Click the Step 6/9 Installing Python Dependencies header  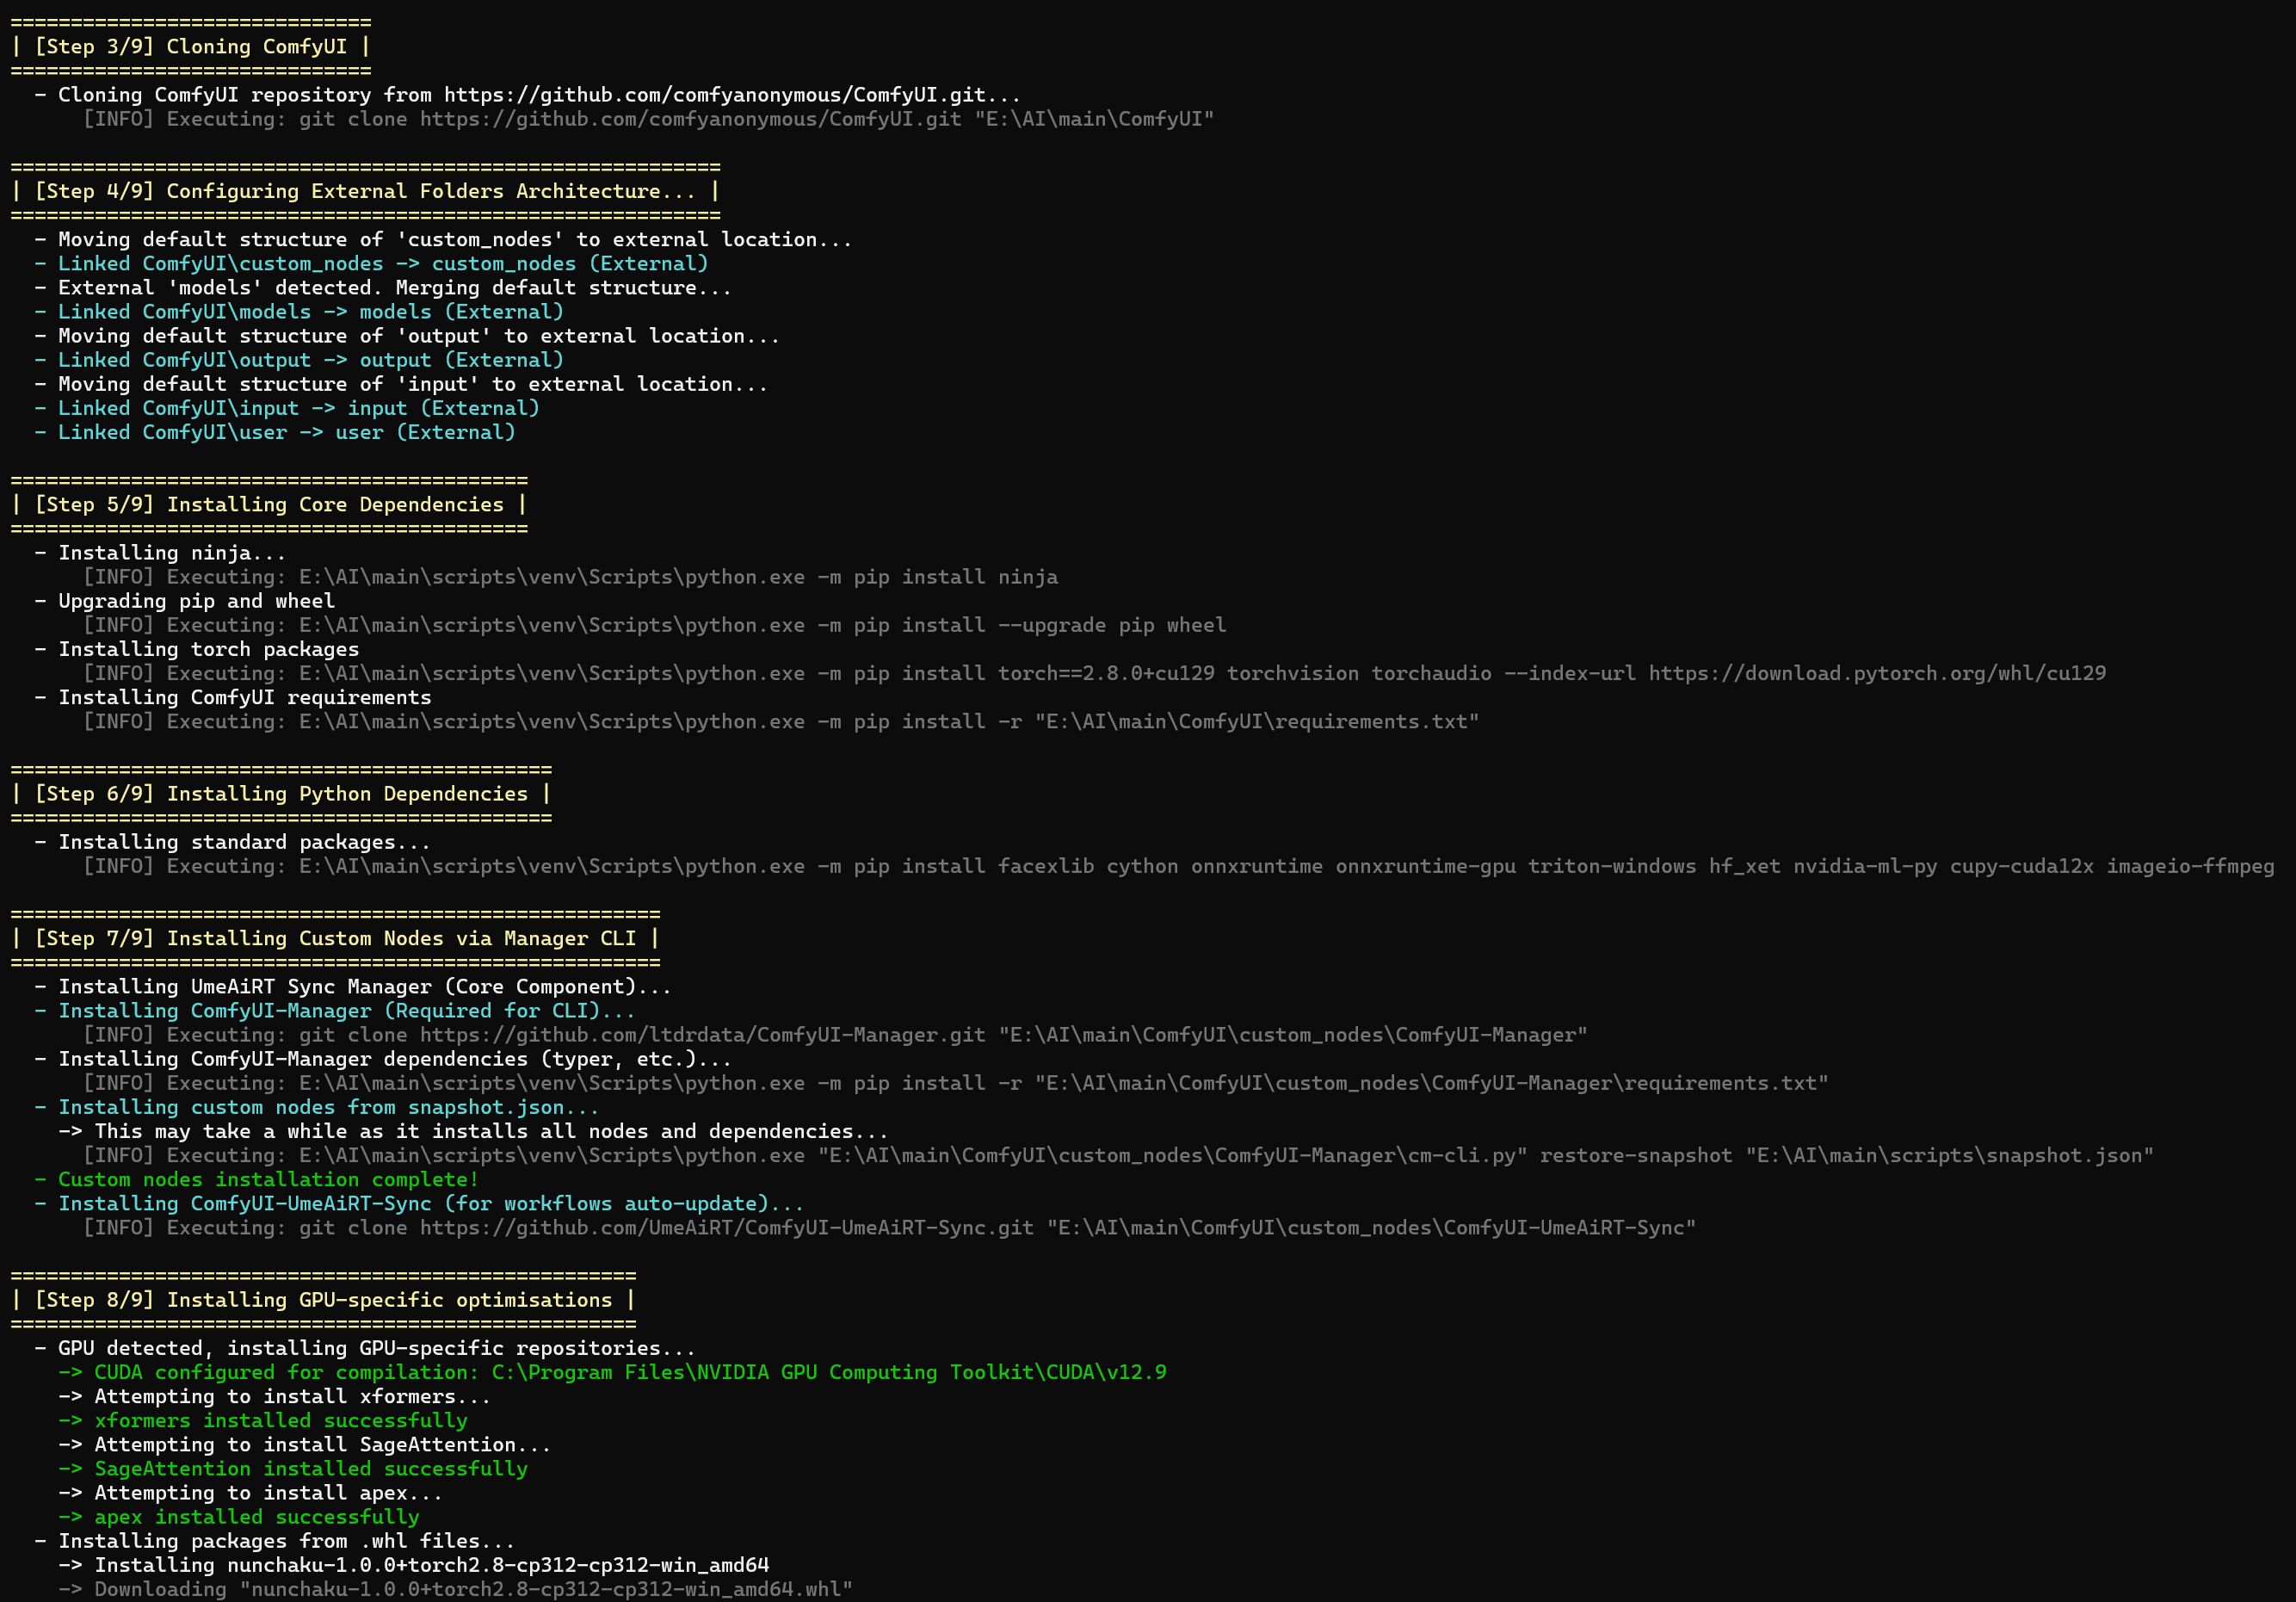280,794
